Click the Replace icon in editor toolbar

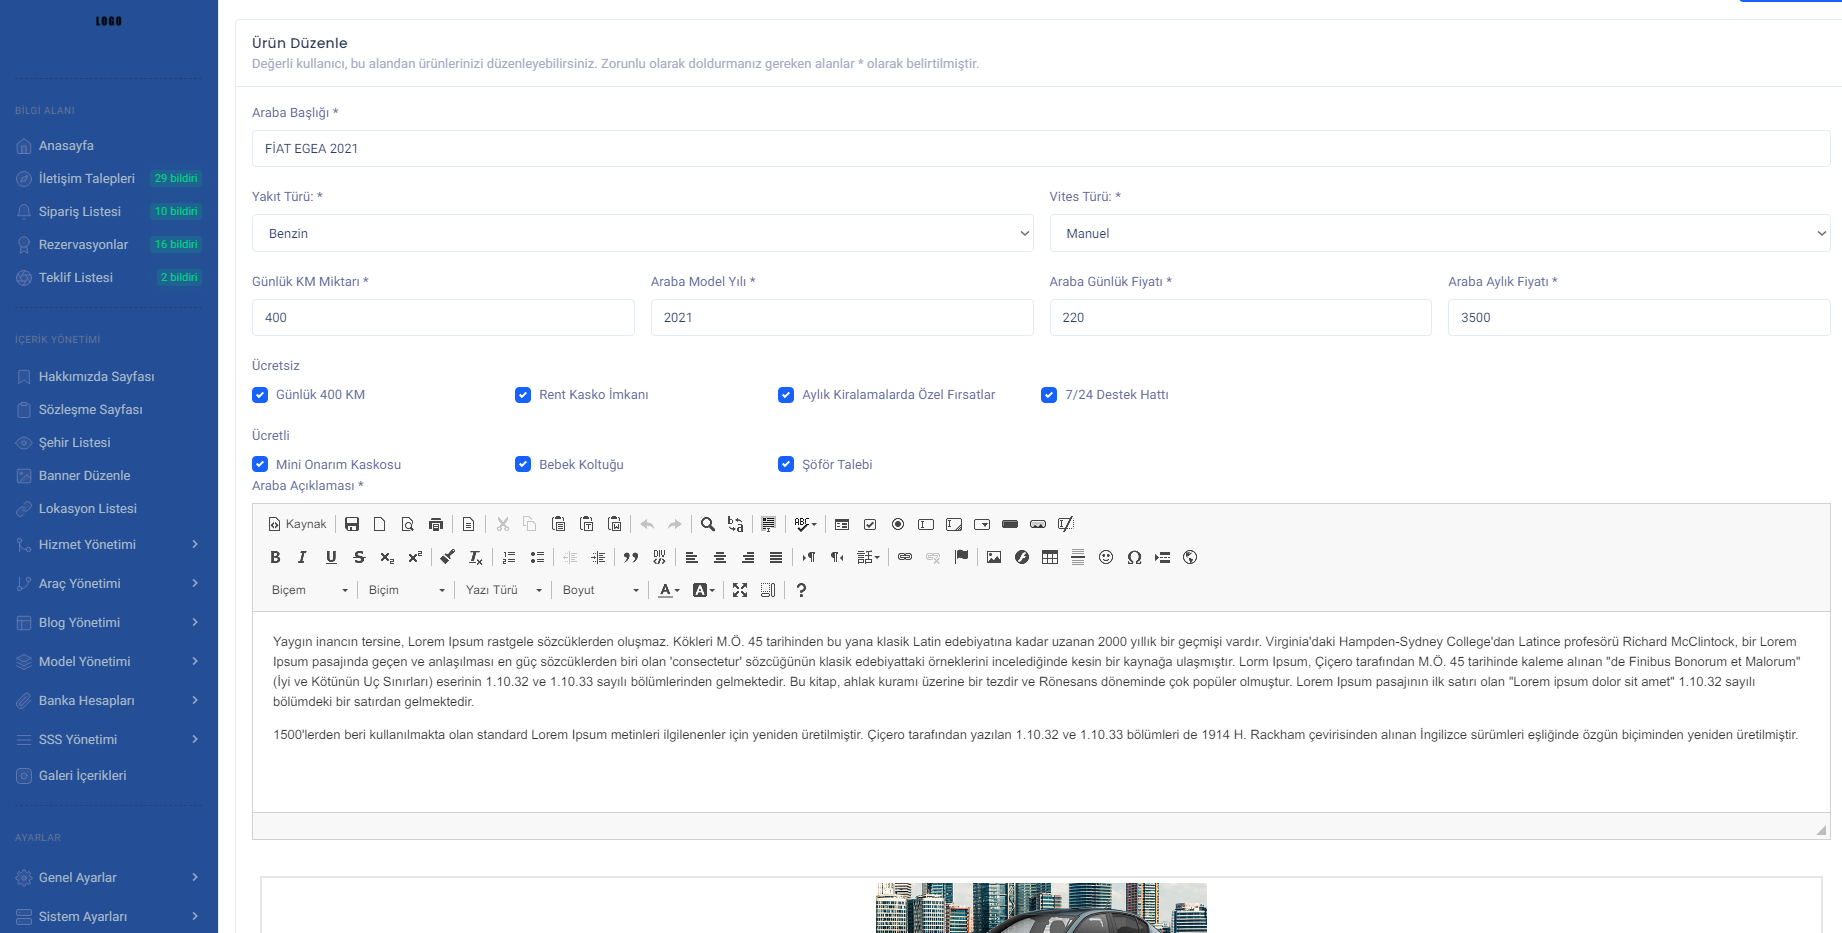click(736, 524)
